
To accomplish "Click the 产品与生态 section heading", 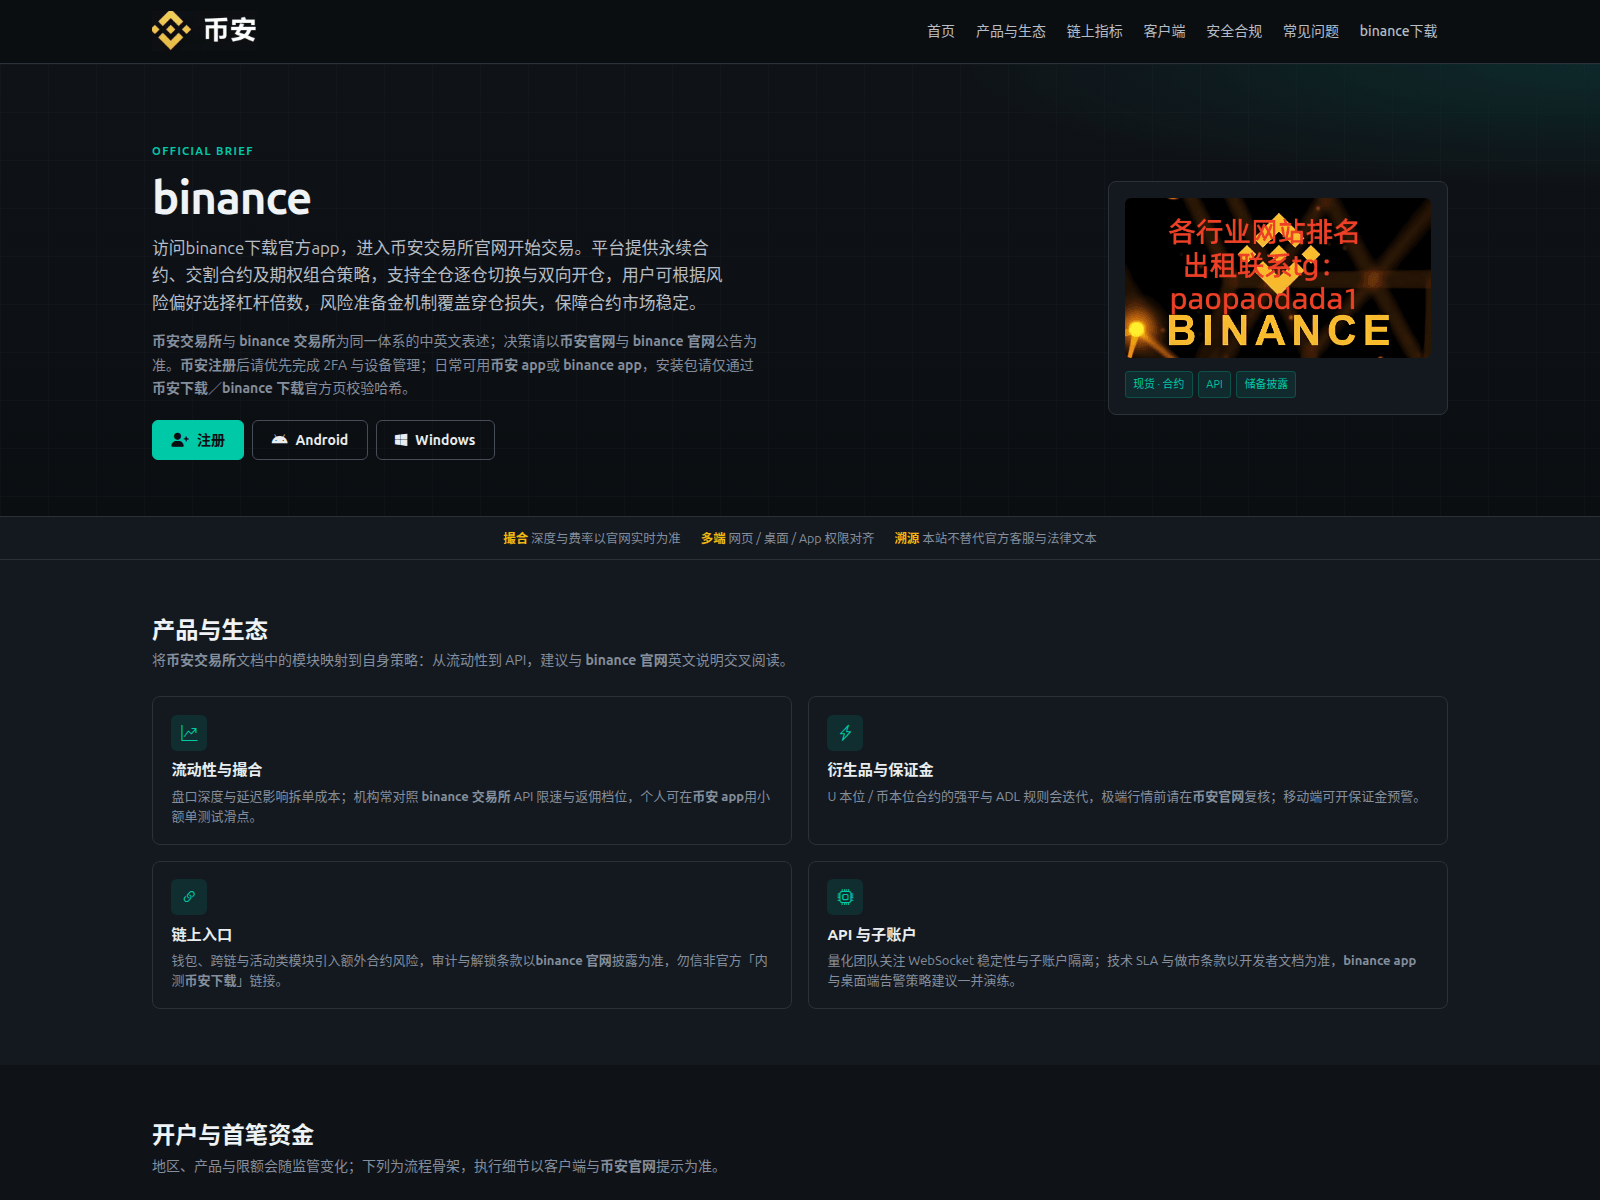I will click(210, 630).
